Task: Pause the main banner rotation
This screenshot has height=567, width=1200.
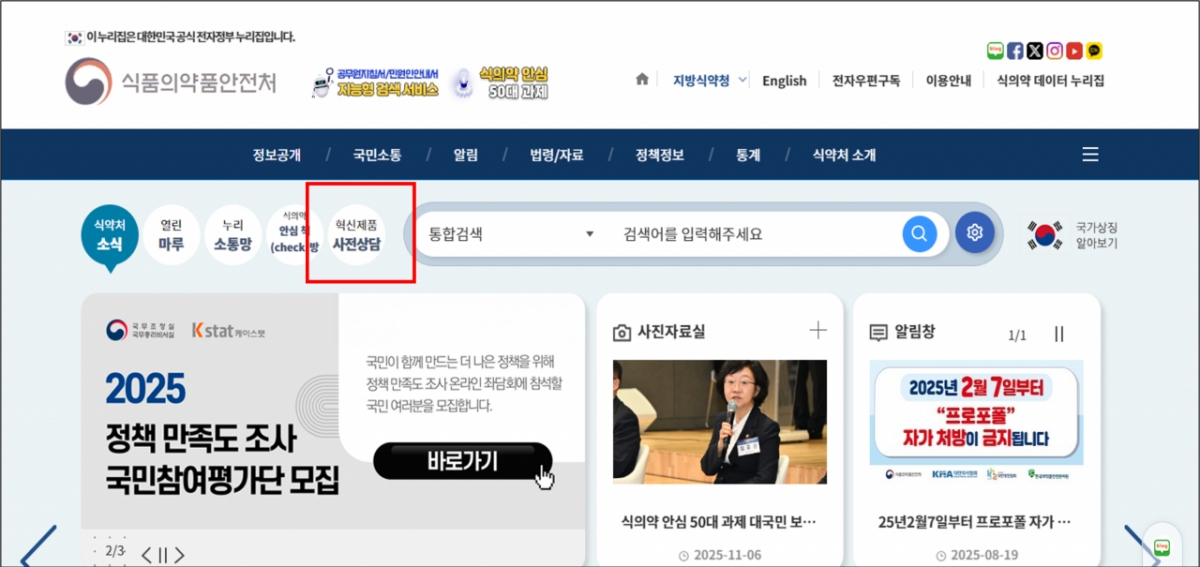Action: coord(163,554)
